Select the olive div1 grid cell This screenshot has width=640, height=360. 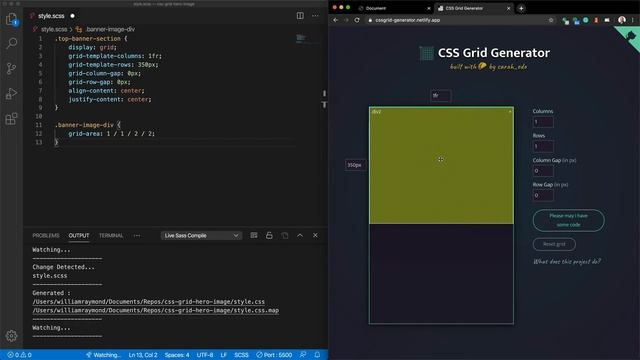pyautogui.click(x=441, y=165)
